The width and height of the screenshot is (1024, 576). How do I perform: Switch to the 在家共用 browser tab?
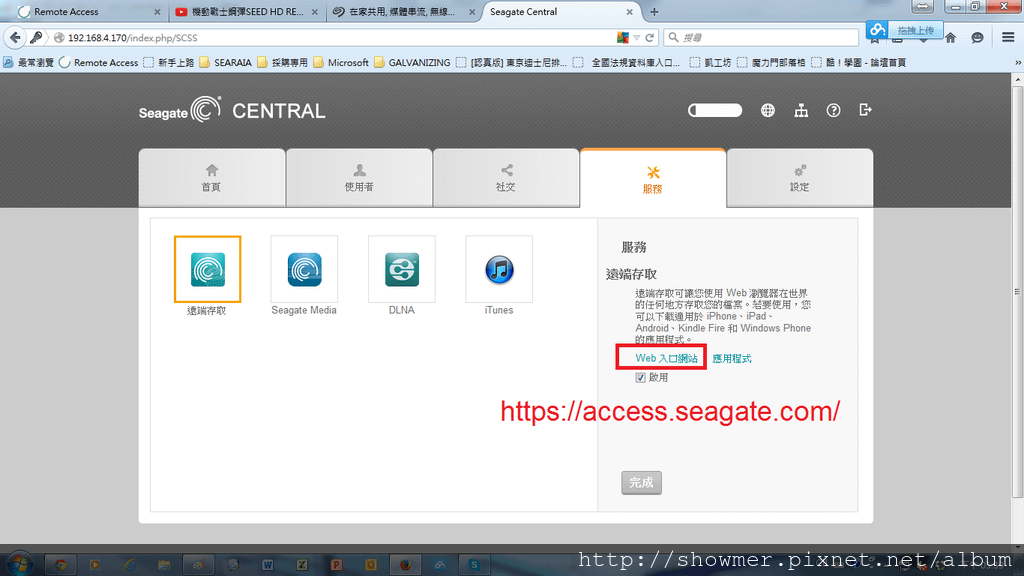coord(402,12)
